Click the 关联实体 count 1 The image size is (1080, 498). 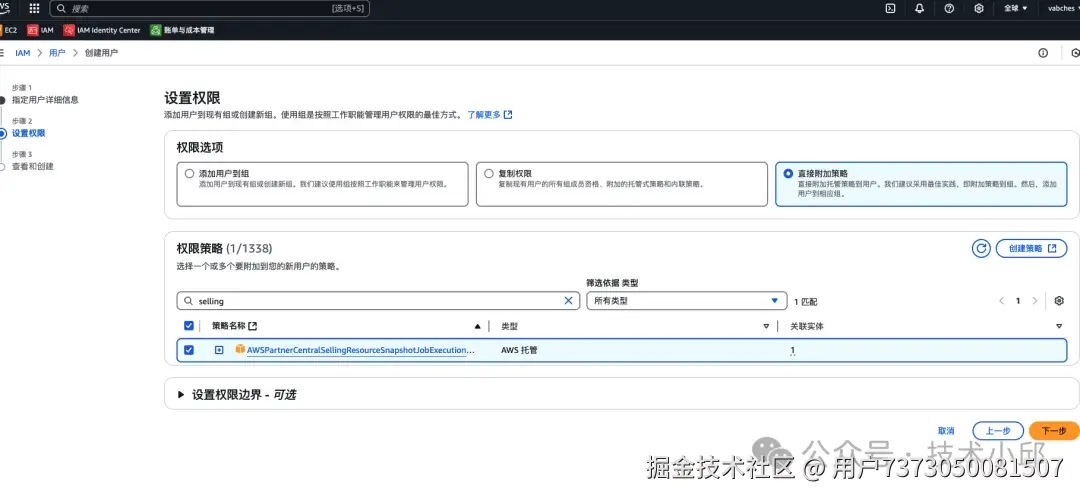(x=792, y=350)
